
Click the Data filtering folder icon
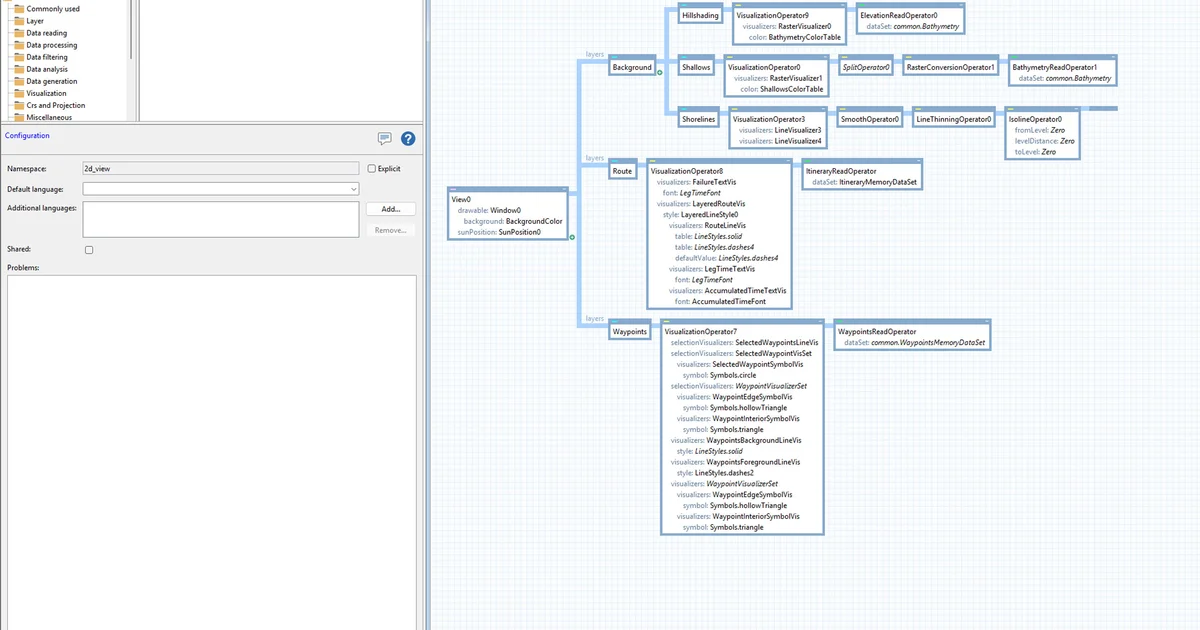pyautogui.click(x=18, y=57)
